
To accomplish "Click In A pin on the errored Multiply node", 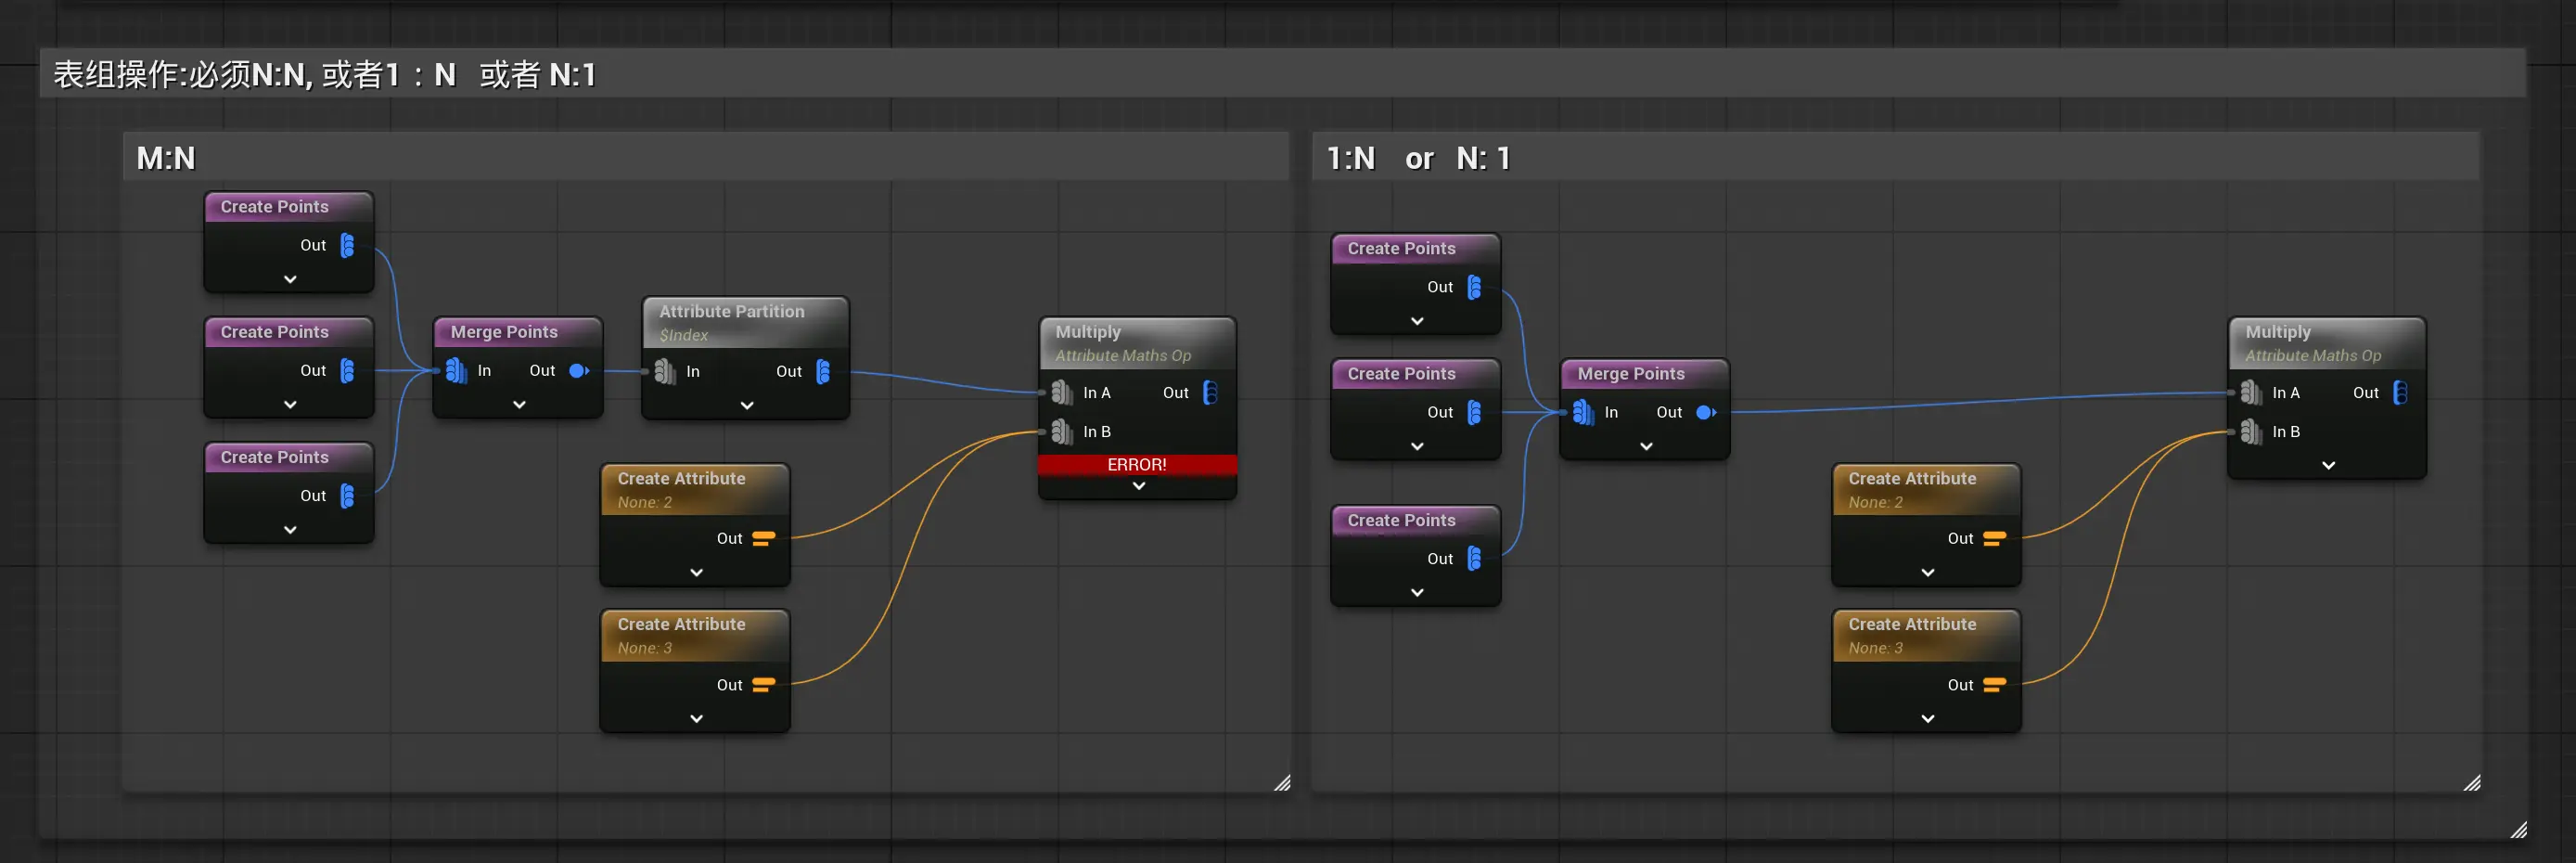I will tap(1062, 392).
